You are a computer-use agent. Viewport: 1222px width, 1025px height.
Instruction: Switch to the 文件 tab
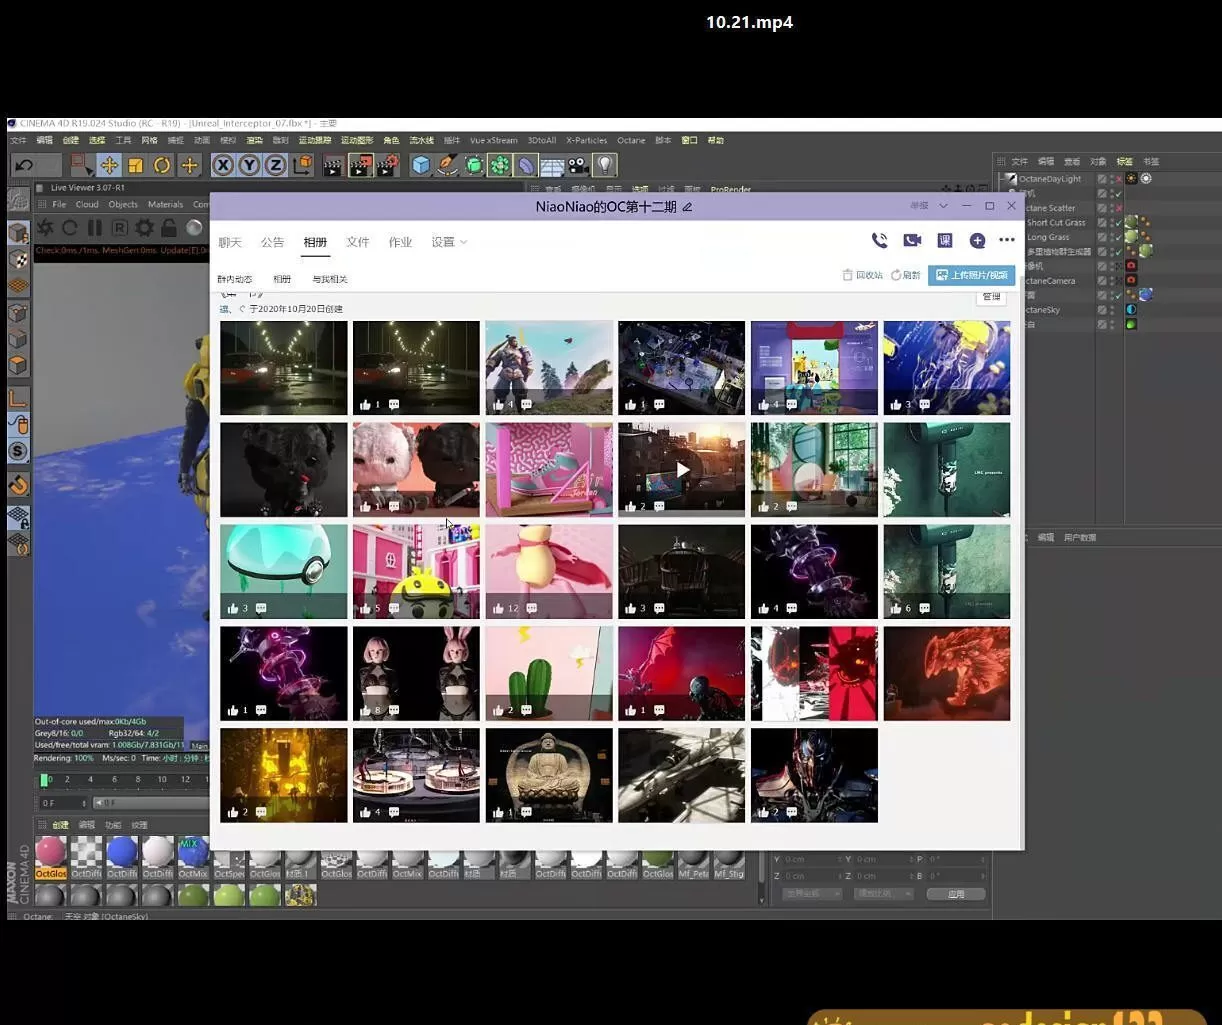[357, 242]
